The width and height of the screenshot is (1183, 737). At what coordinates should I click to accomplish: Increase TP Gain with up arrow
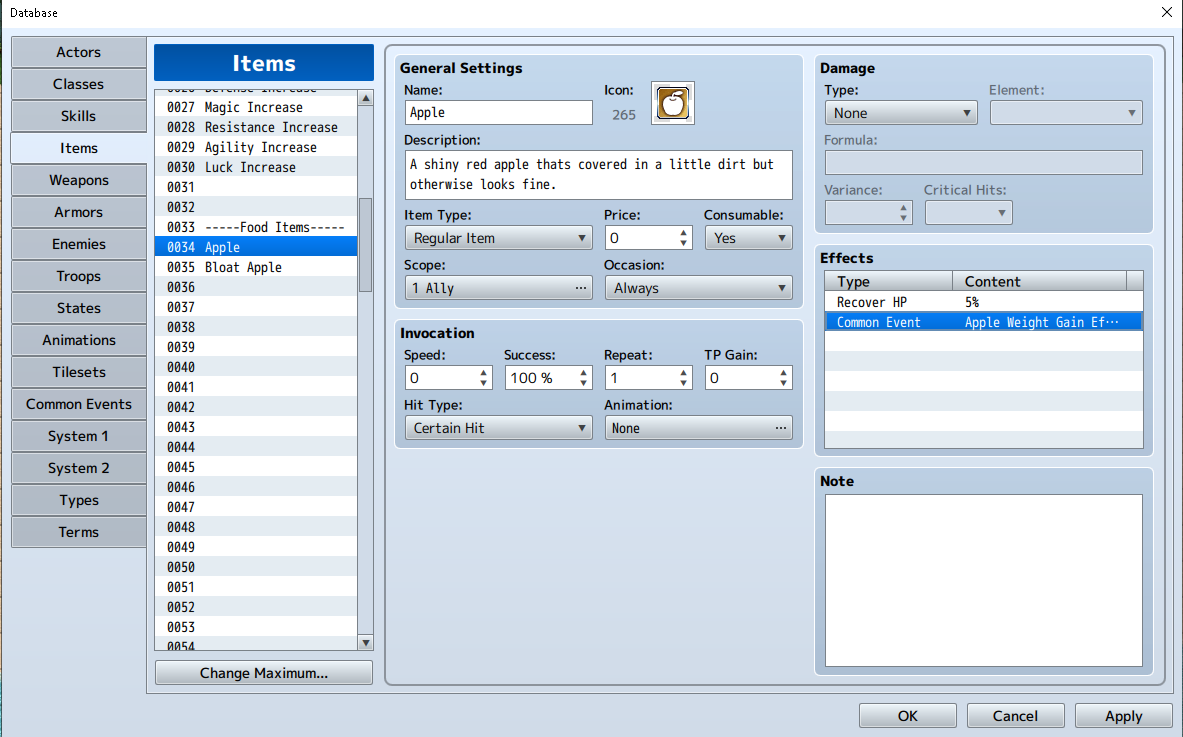point(783,373)
